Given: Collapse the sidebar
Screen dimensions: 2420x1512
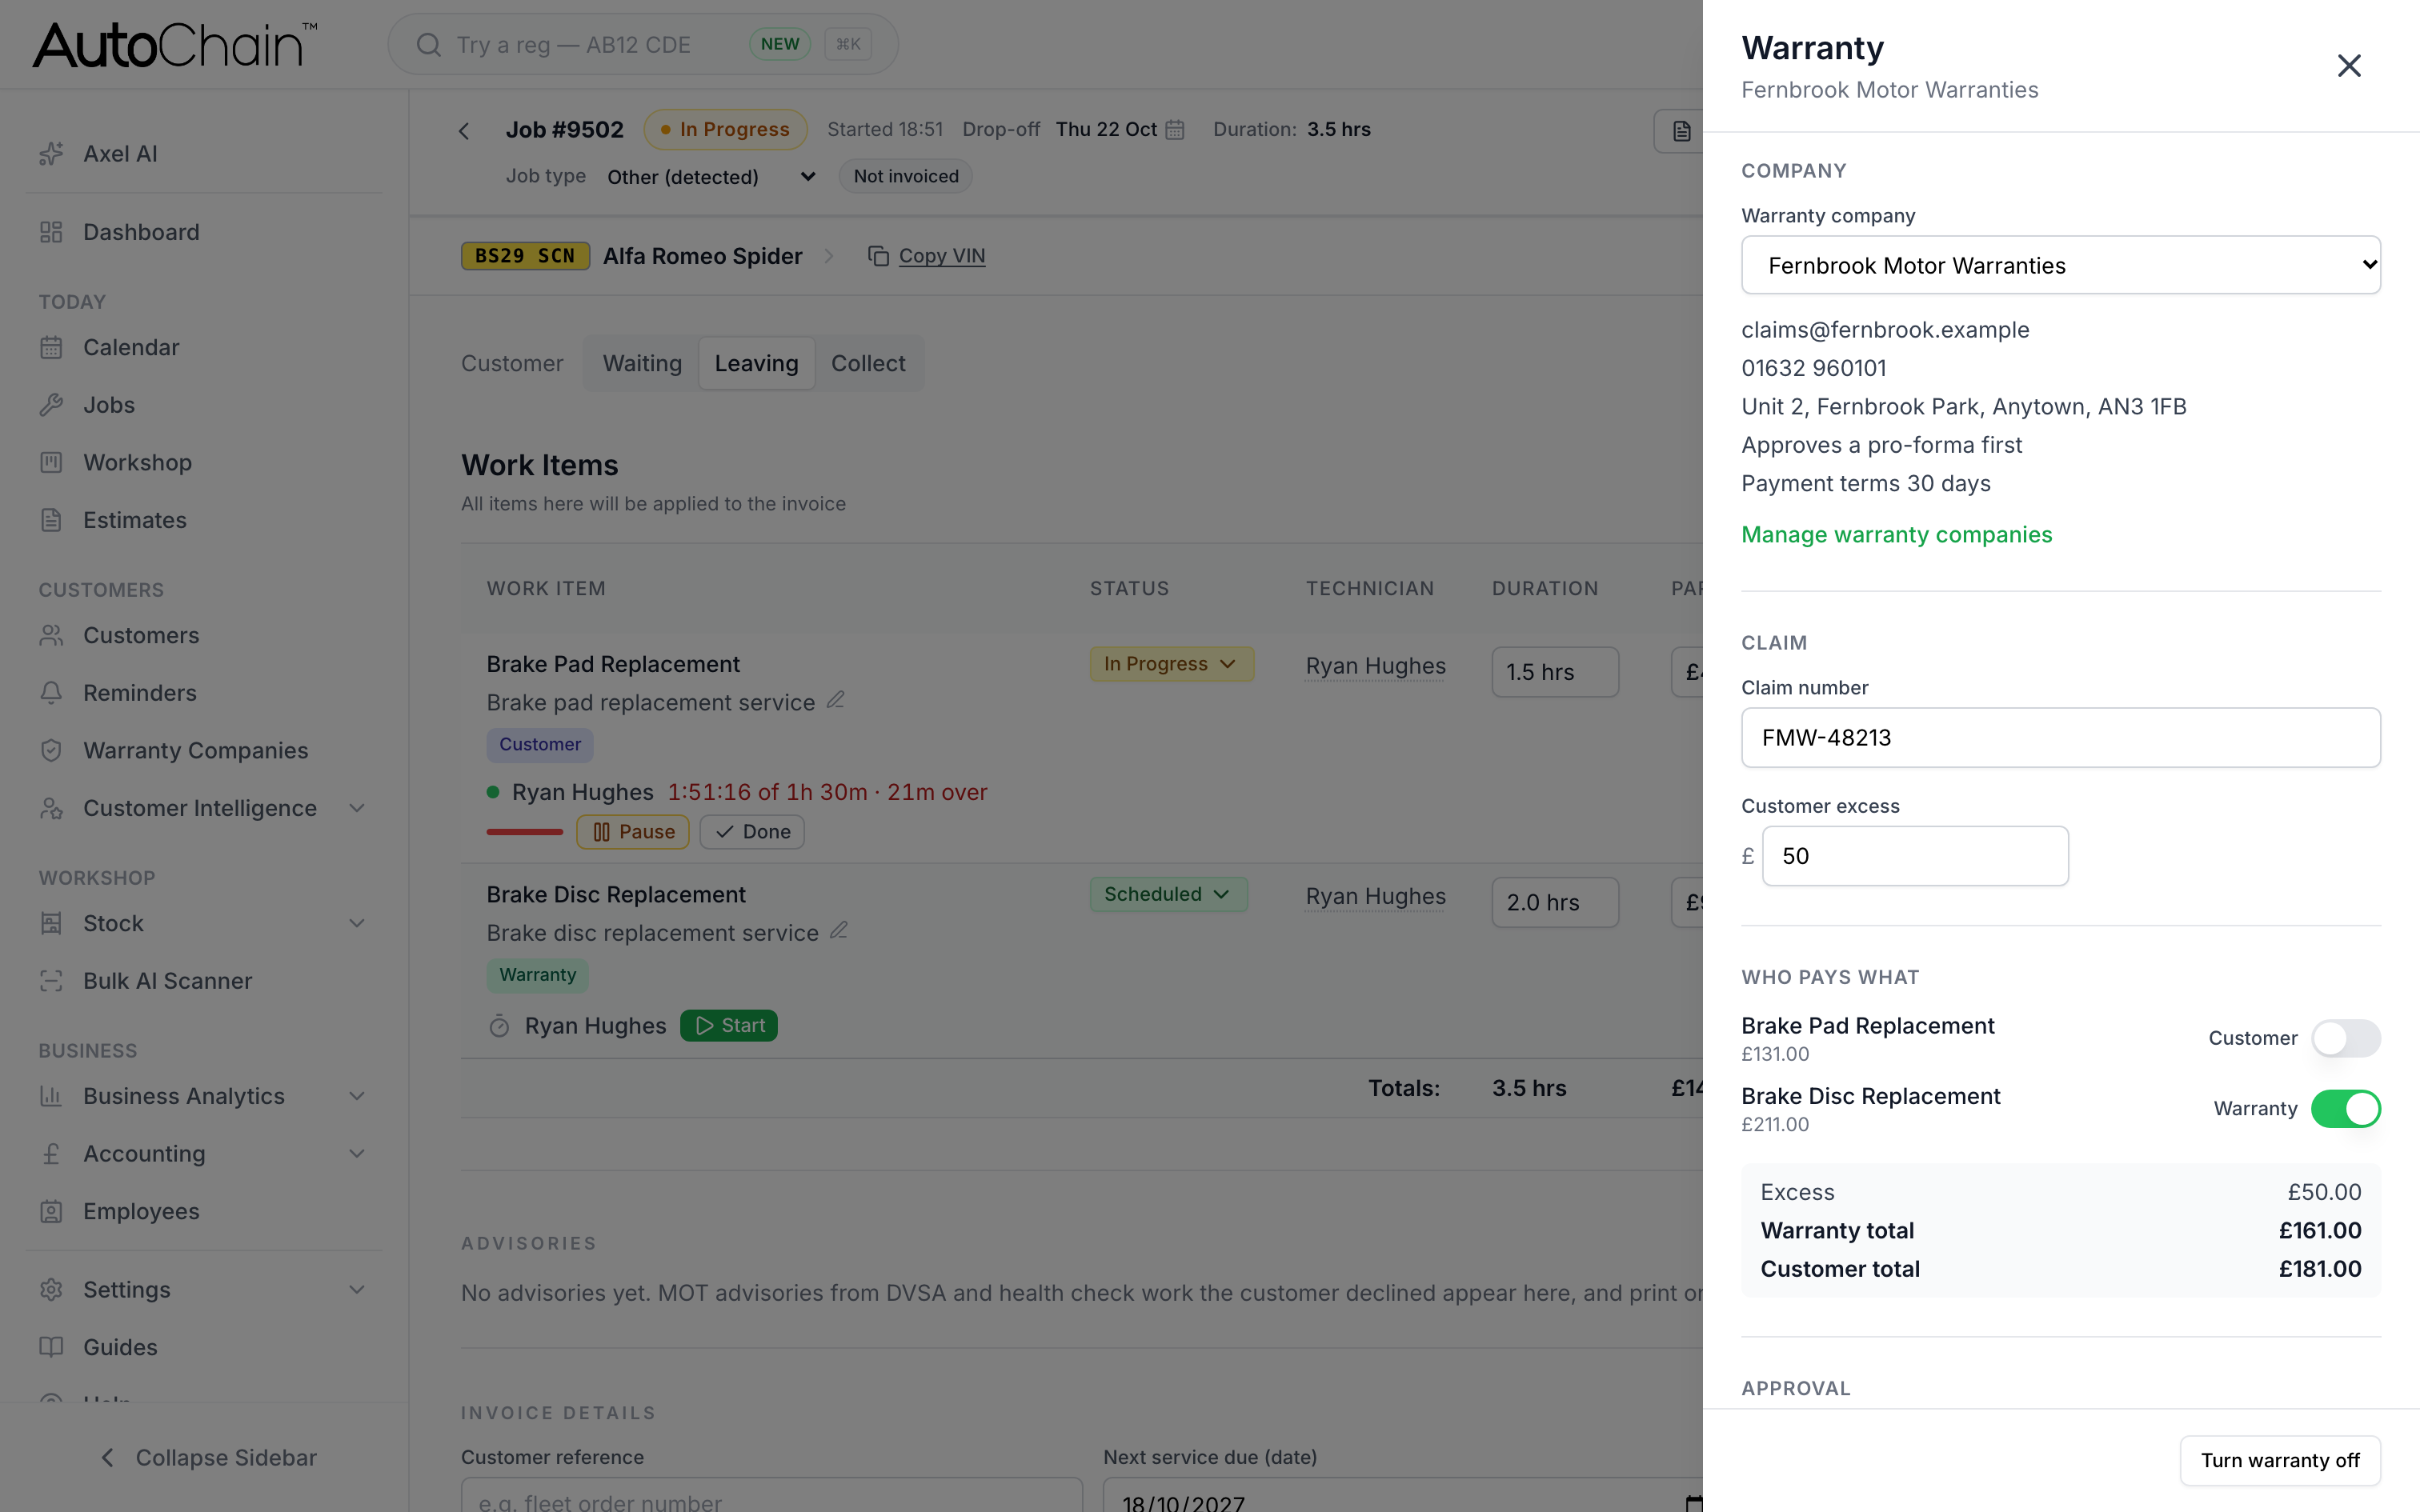Looking at the screenshot, I should point(208,1457).
